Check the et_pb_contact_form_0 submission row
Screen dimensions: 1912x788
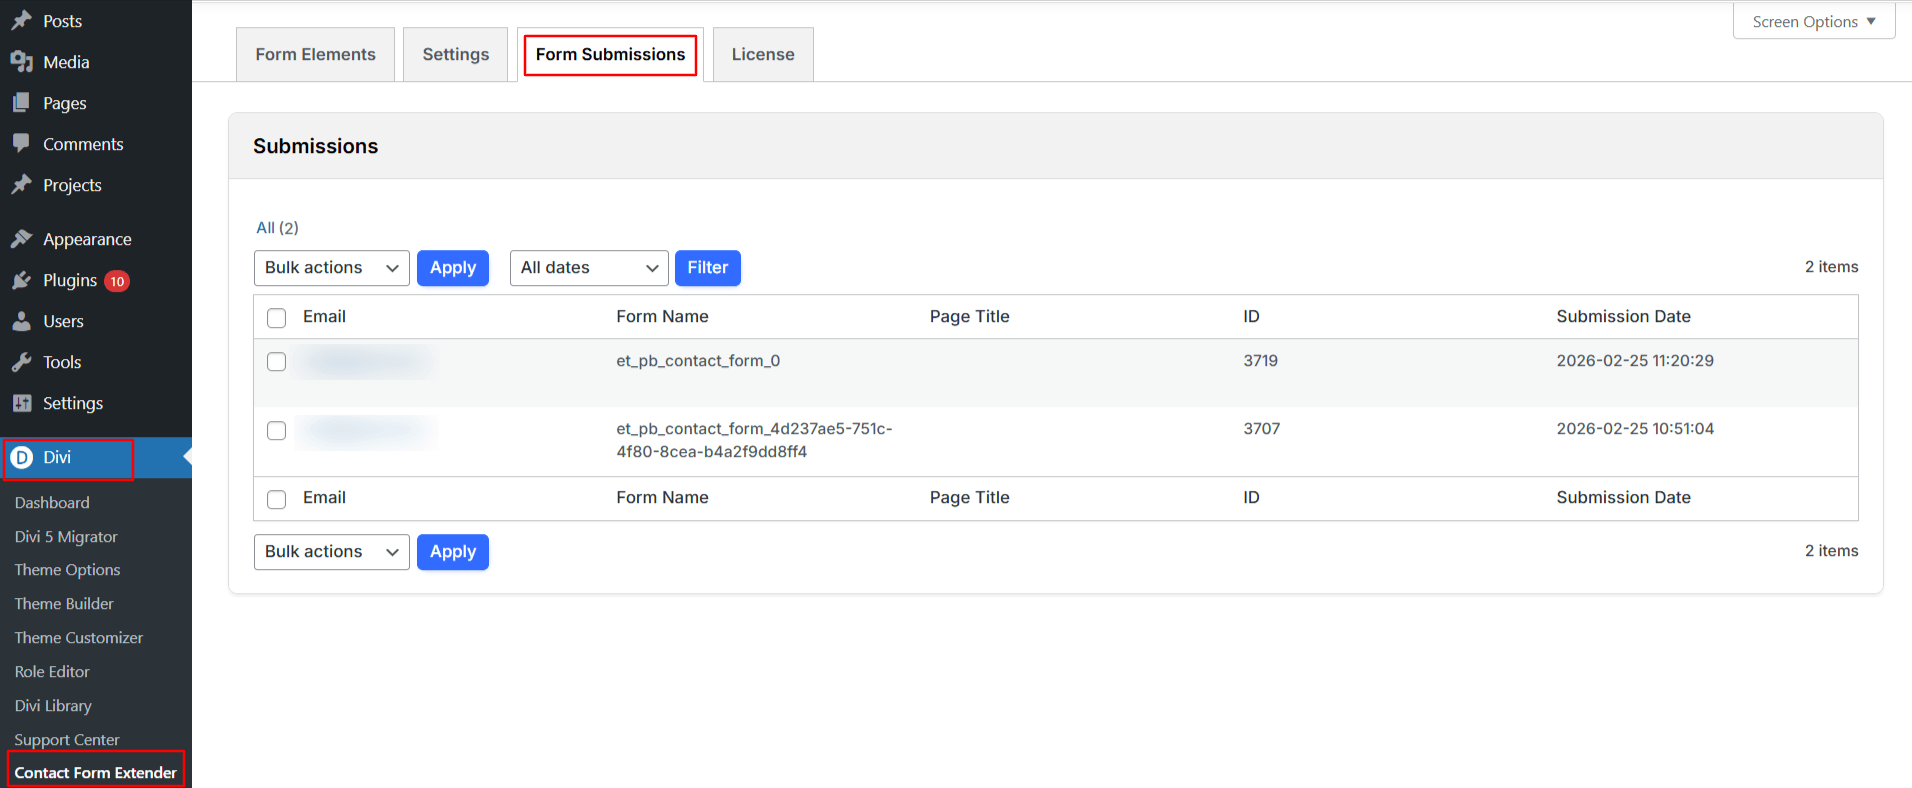click(277, 362)
